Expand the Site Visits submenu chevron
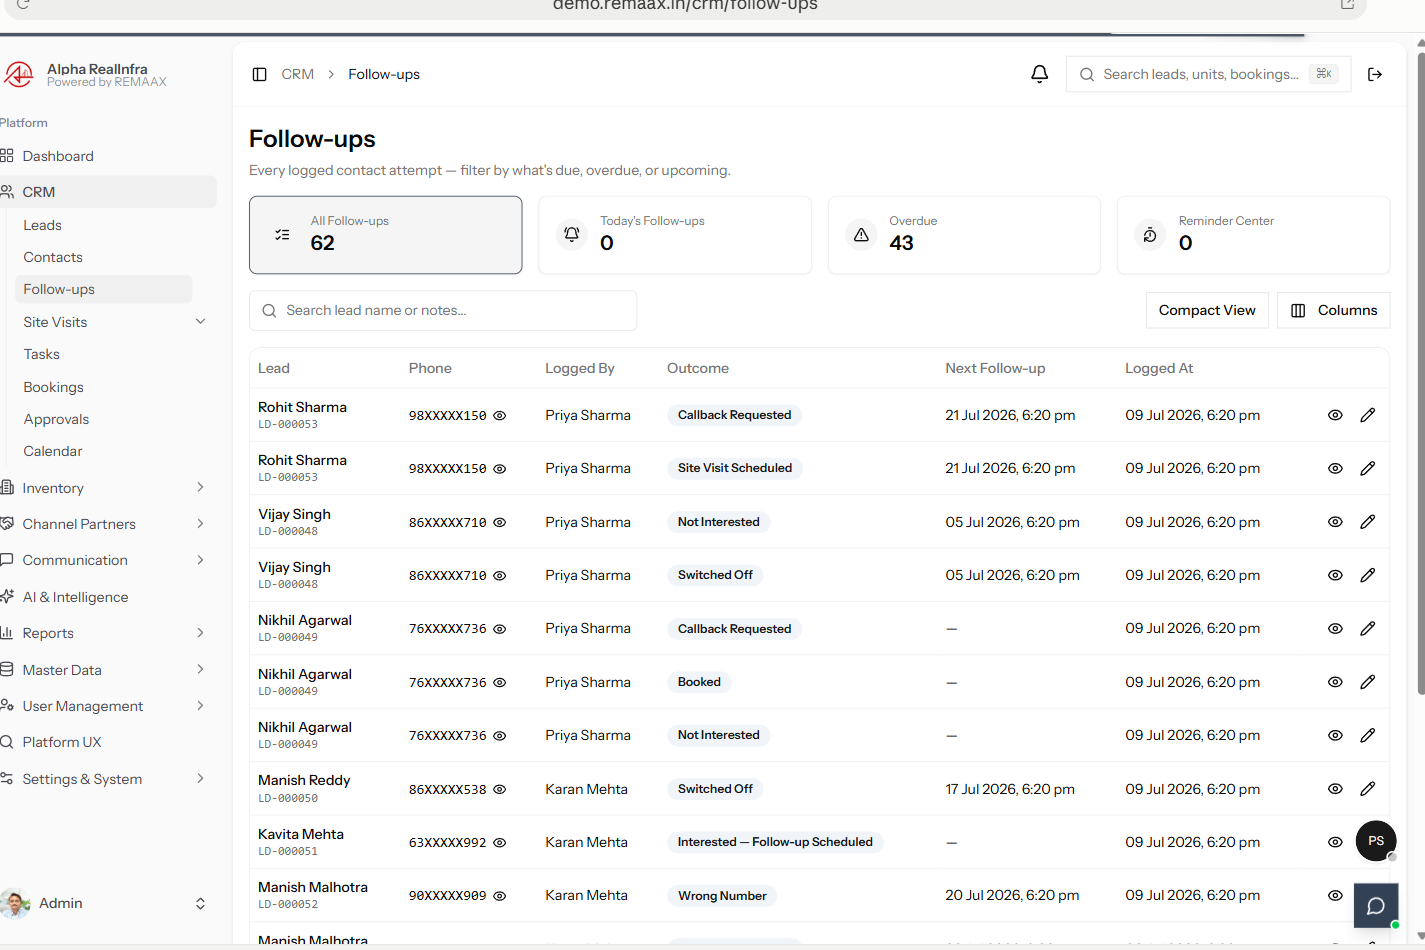Viewport: 1425px width, 950px height. [200, 322]
